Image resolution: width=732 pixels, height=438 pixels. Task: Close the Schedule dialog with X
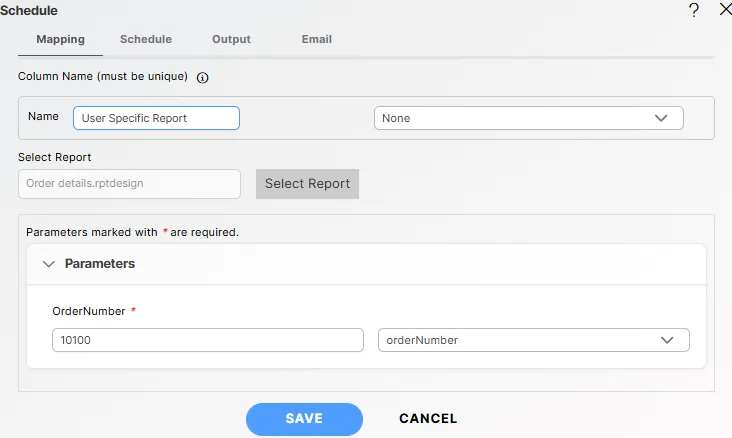point(725,10)
